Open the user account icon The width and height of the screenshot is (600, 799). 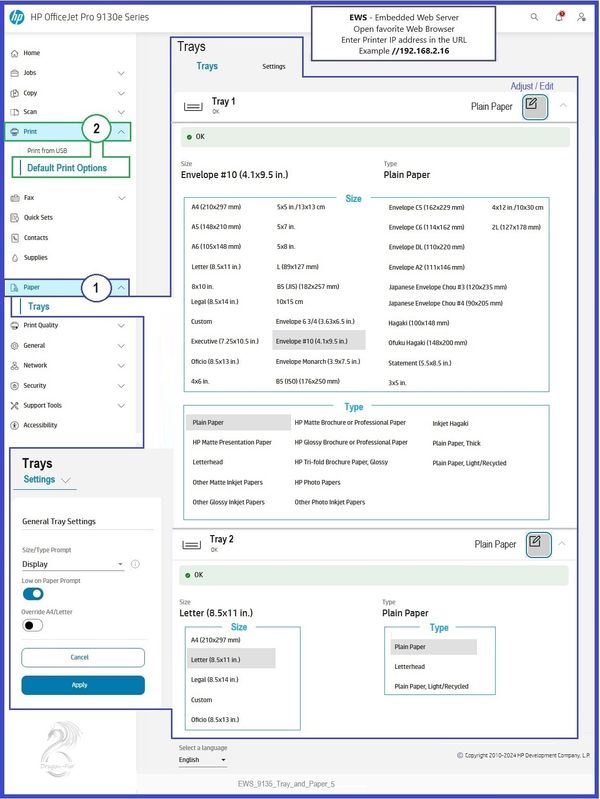pyautogui.click(x=581, y=17)
